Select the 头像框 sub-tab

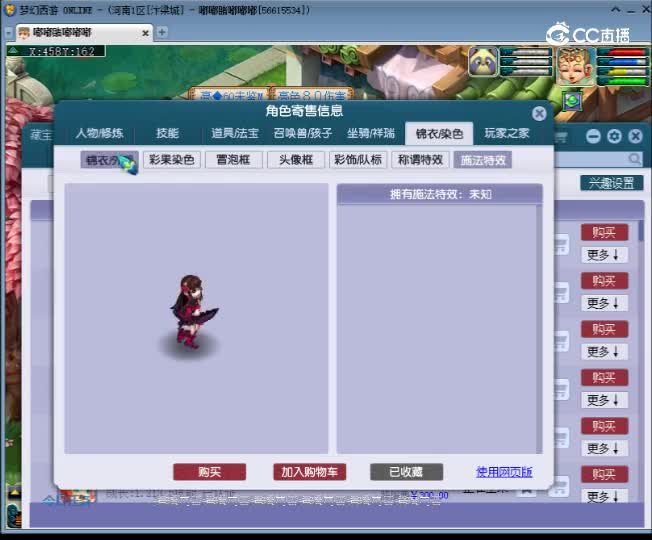click(x=296, y=160)
